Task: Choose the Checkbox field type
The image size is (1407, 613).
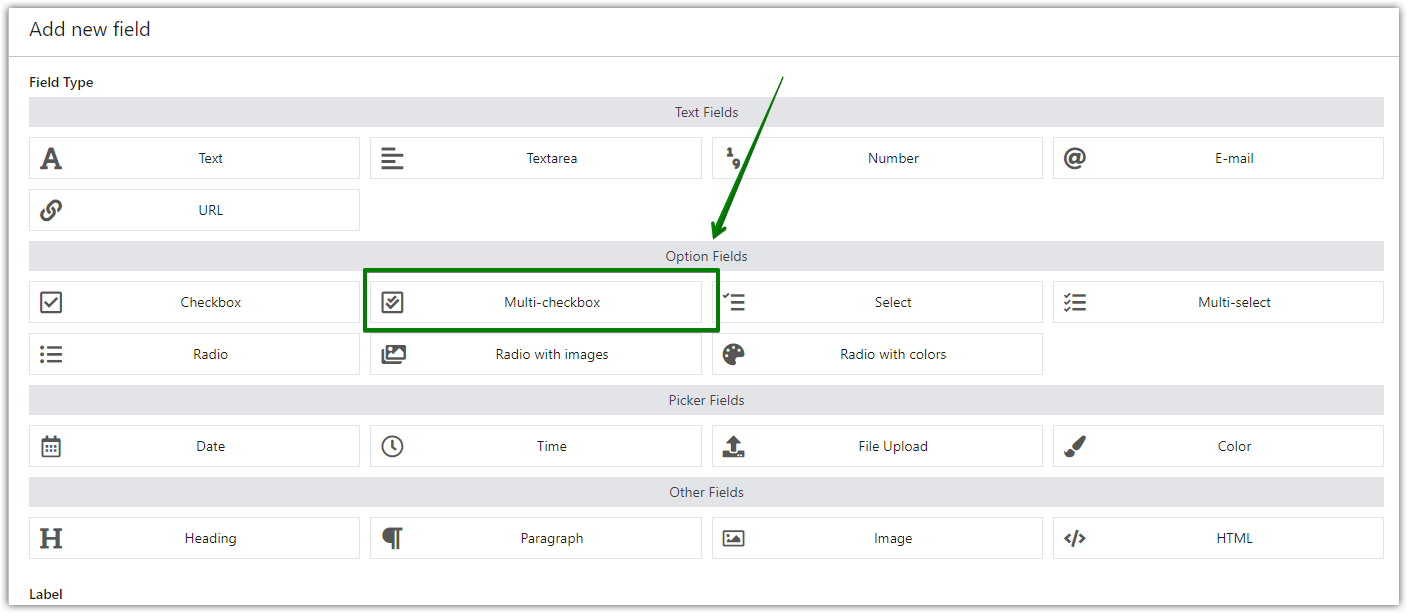Action: 194,302
